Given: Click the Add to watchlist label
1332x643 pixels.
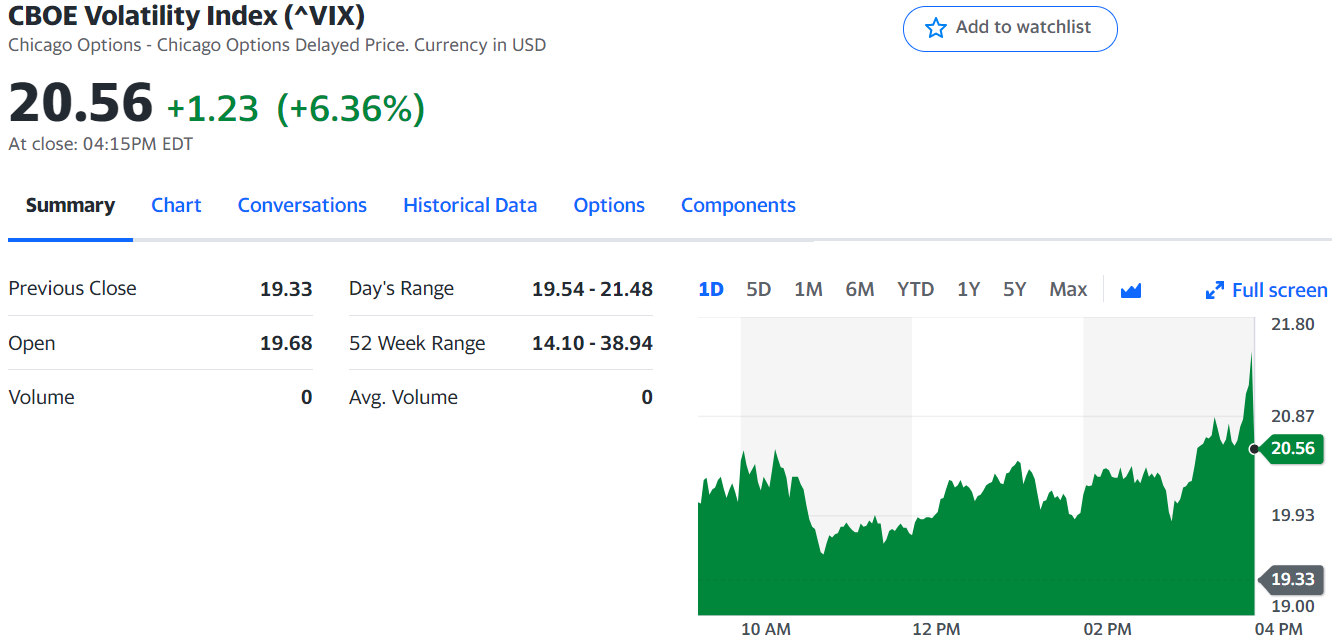Looking at the screenshot, I should (1023, 27).
